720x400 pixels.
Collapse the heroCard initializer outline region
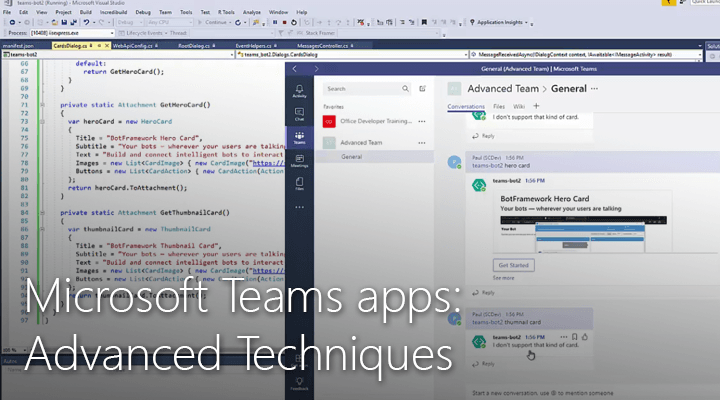42,122
